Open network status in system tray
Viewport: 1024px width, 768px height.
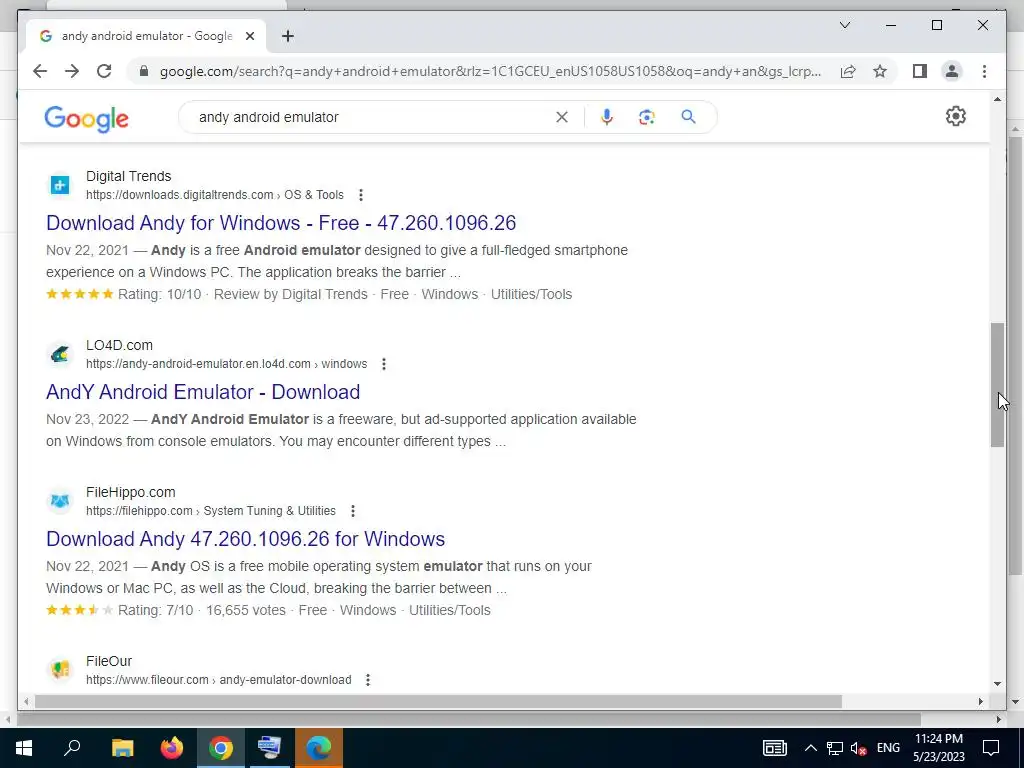click(835, 748)
